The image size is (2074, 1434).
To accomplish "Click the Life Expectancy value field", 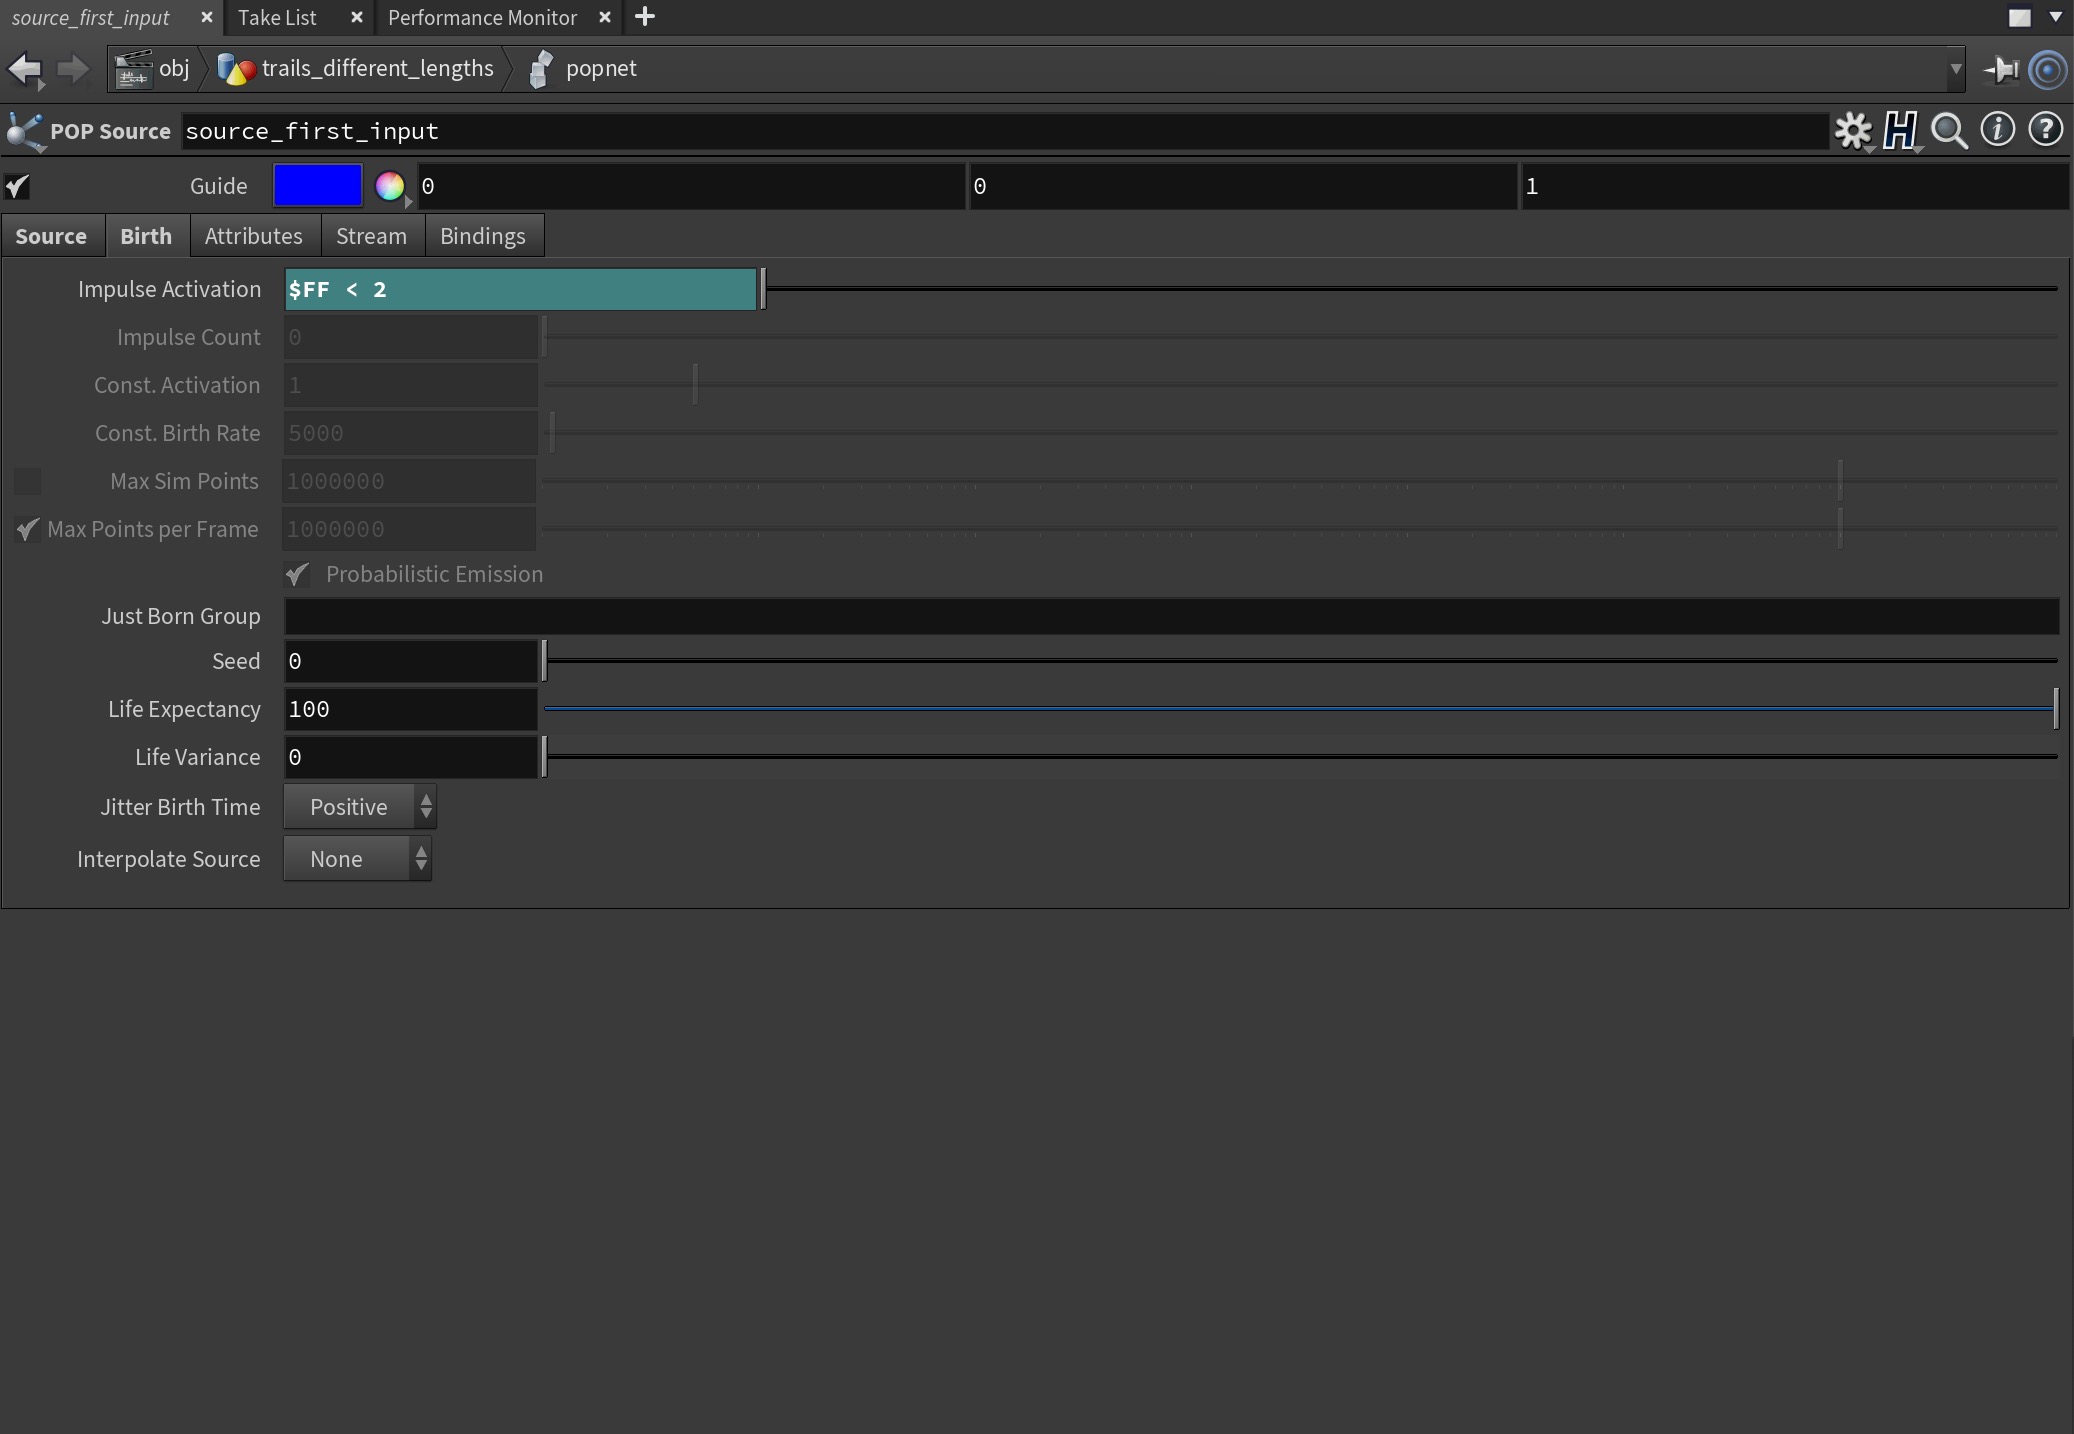I will (410, 709).
